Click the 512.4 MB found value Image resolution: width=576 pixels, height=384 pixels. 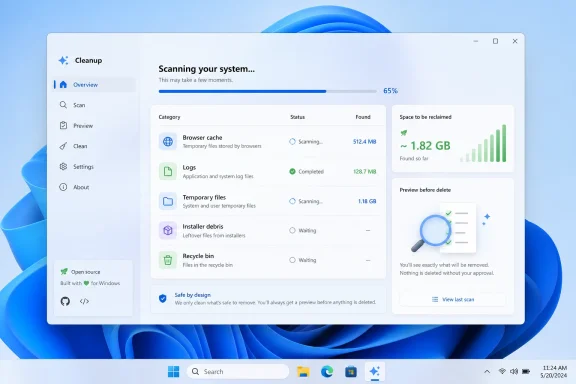pyautogui.click(x=364, y=141)
